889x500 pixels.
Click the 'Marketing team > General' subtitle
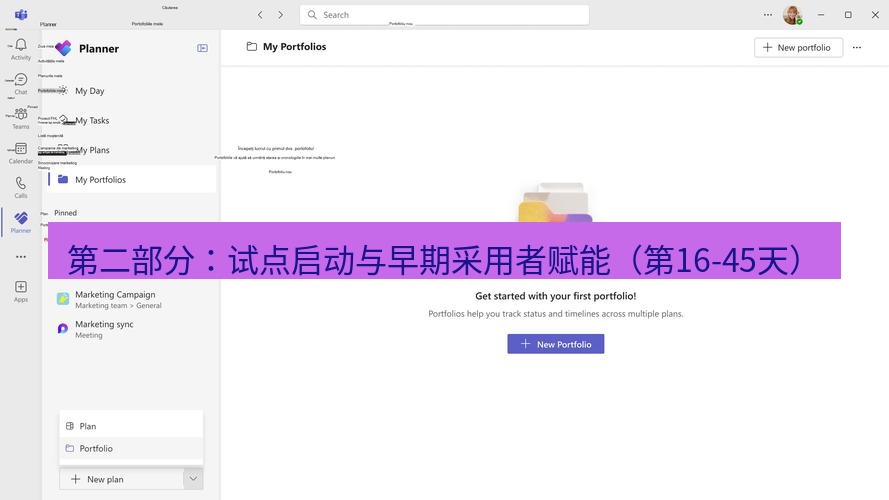click(118, 306)
